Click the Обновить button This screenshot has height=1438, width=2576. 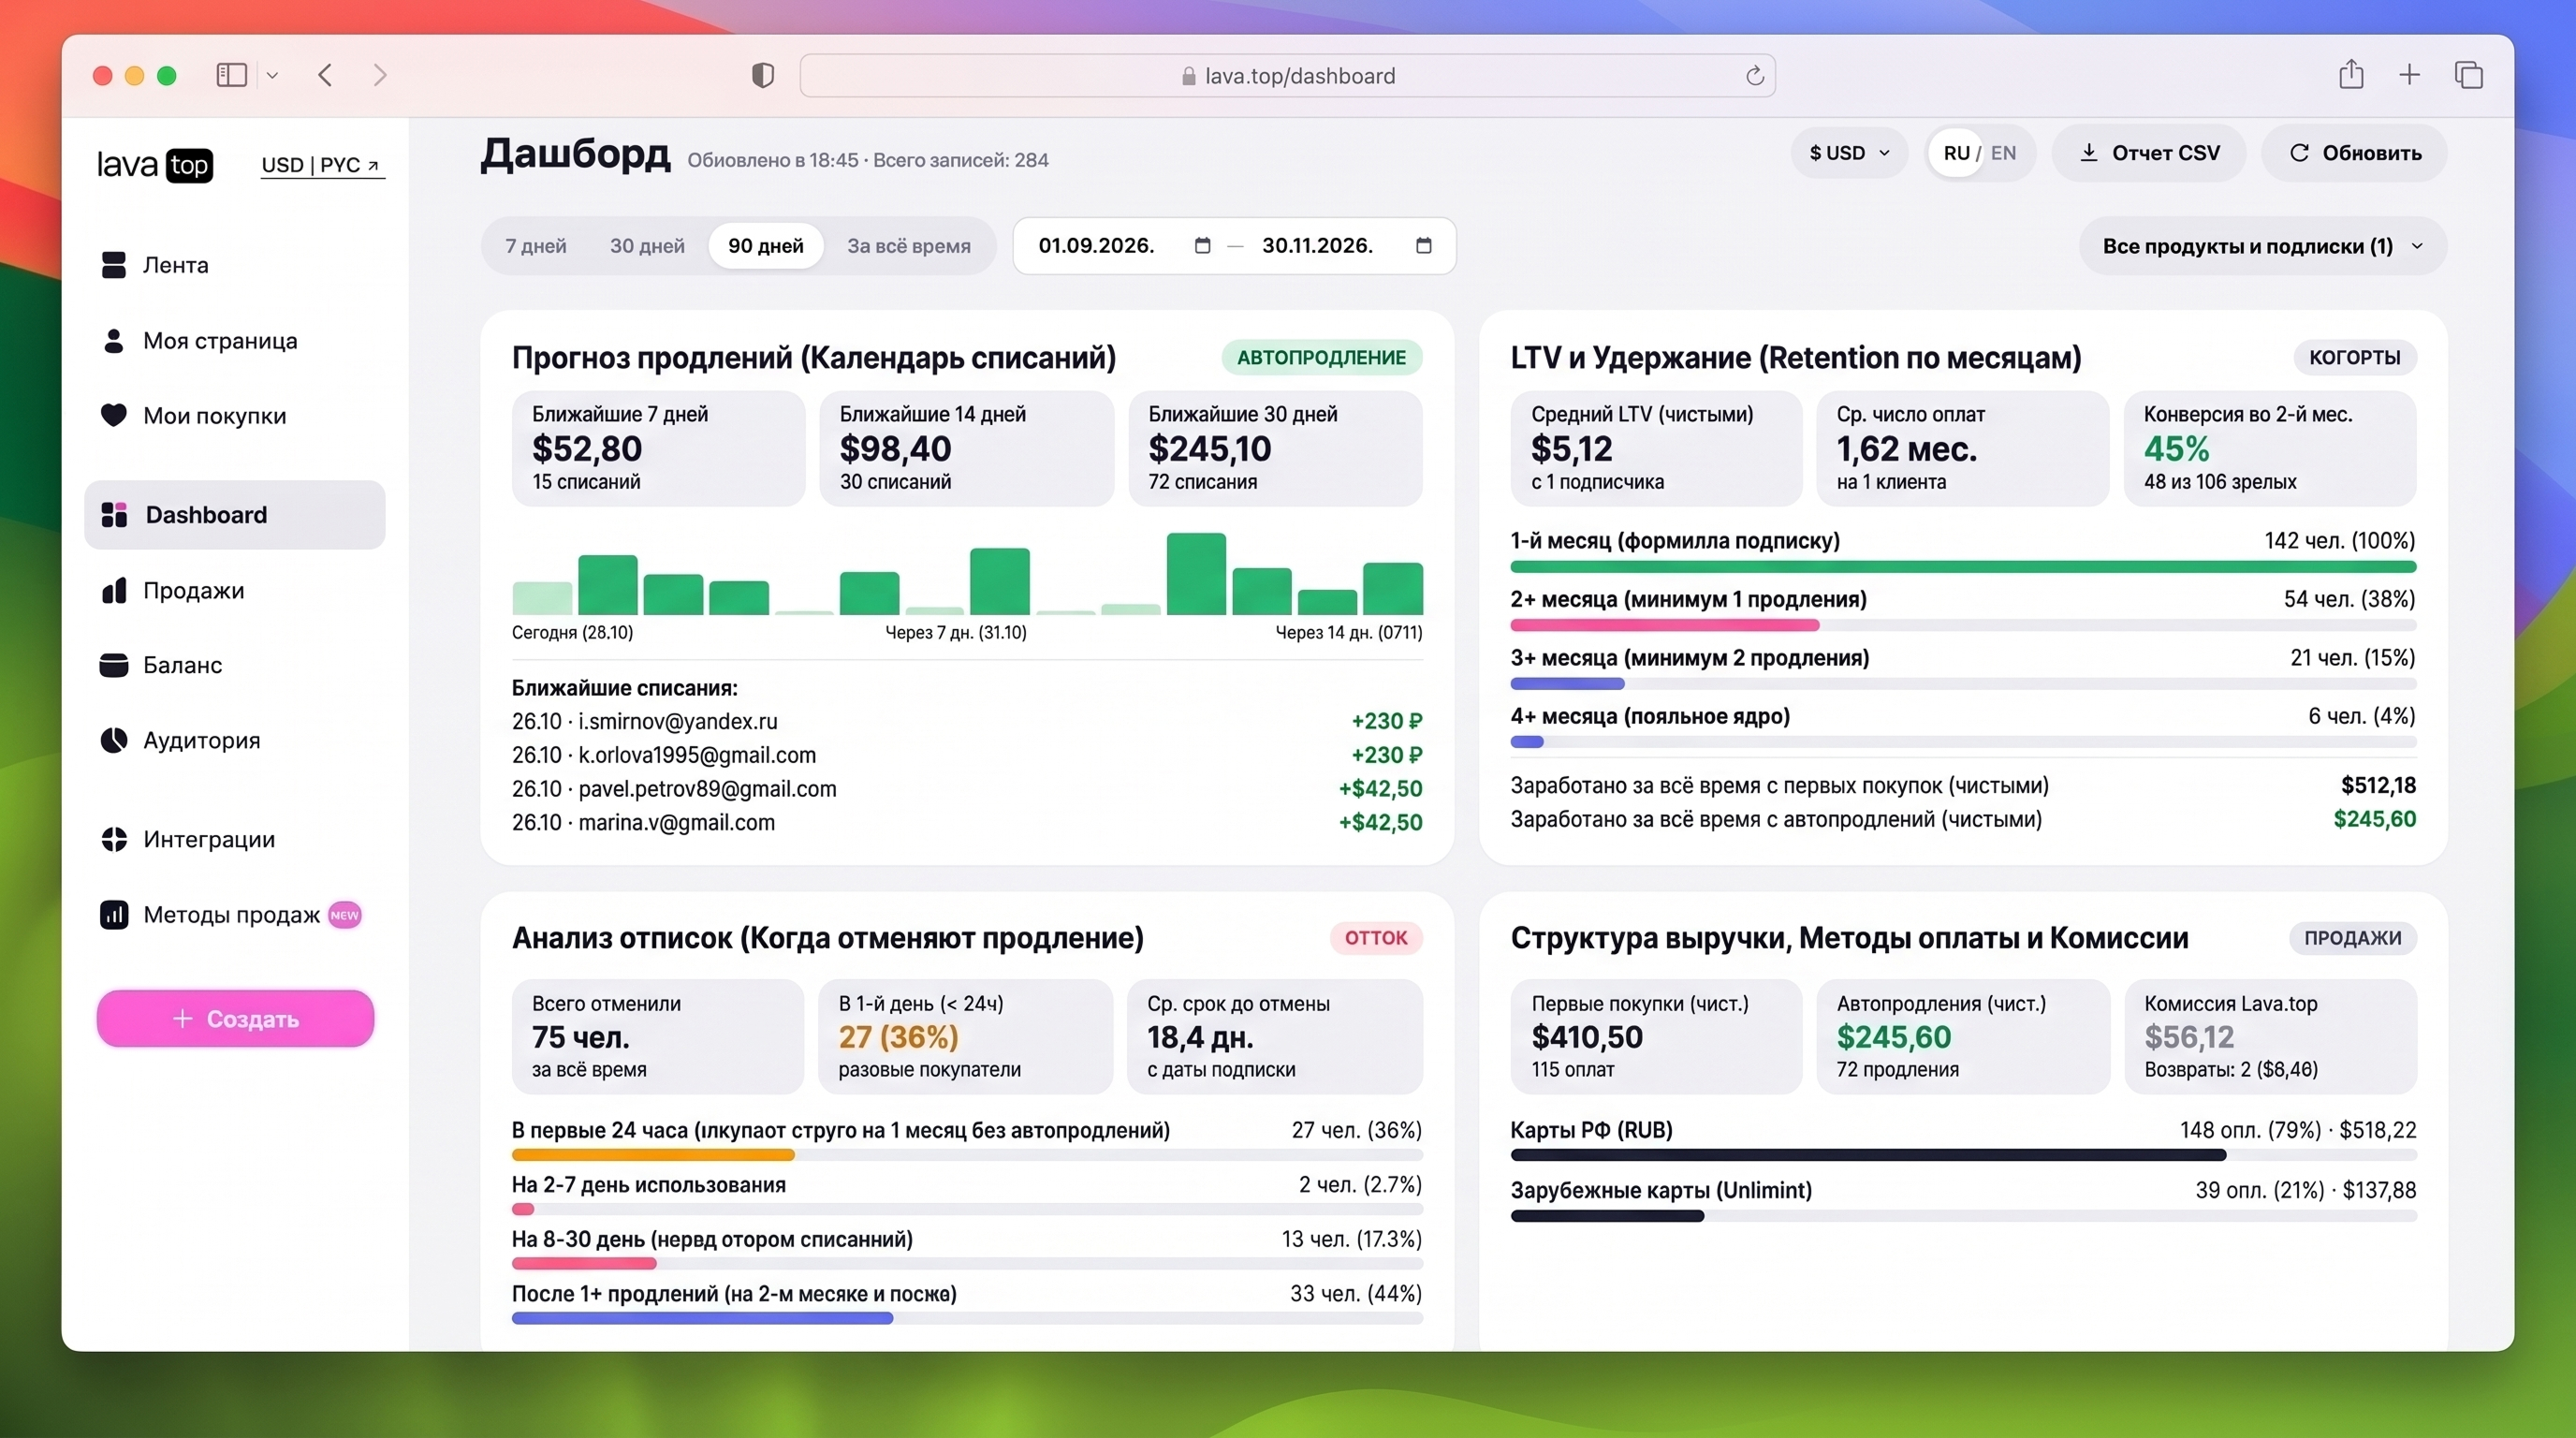tap(2354, 153)
